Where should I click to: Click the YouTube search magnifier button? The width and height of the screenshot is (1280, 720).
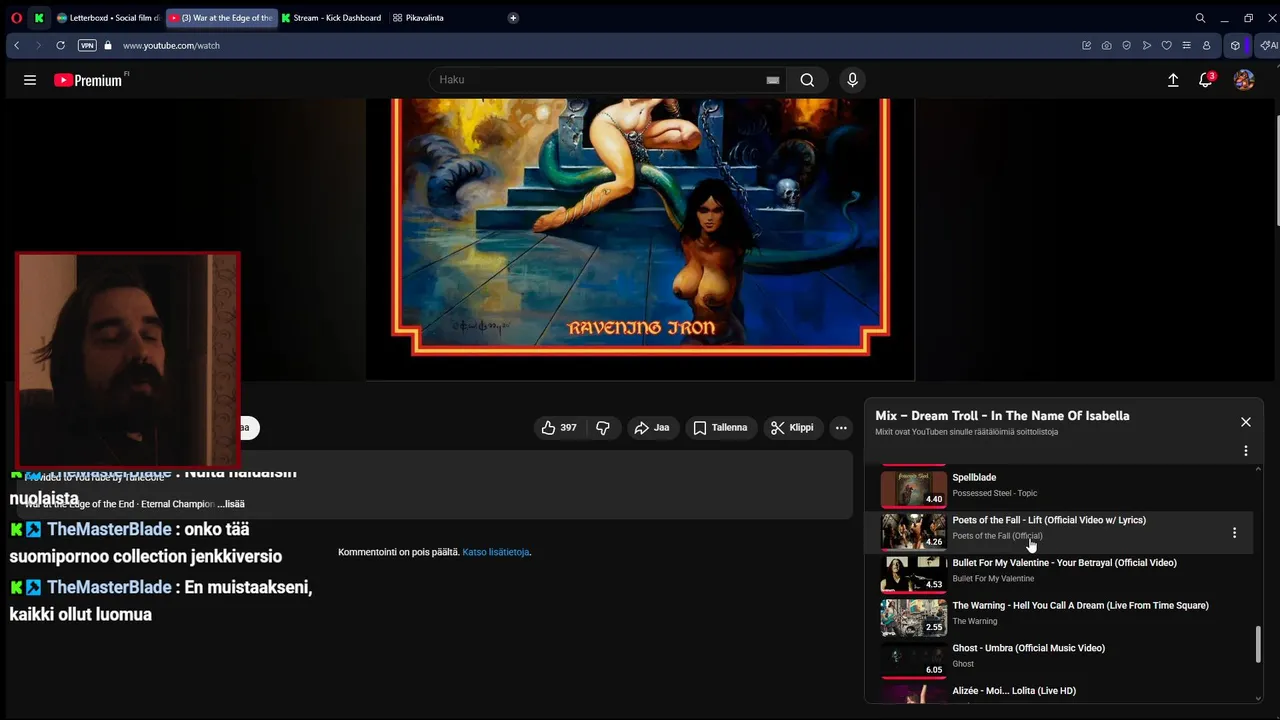(807, 80)
